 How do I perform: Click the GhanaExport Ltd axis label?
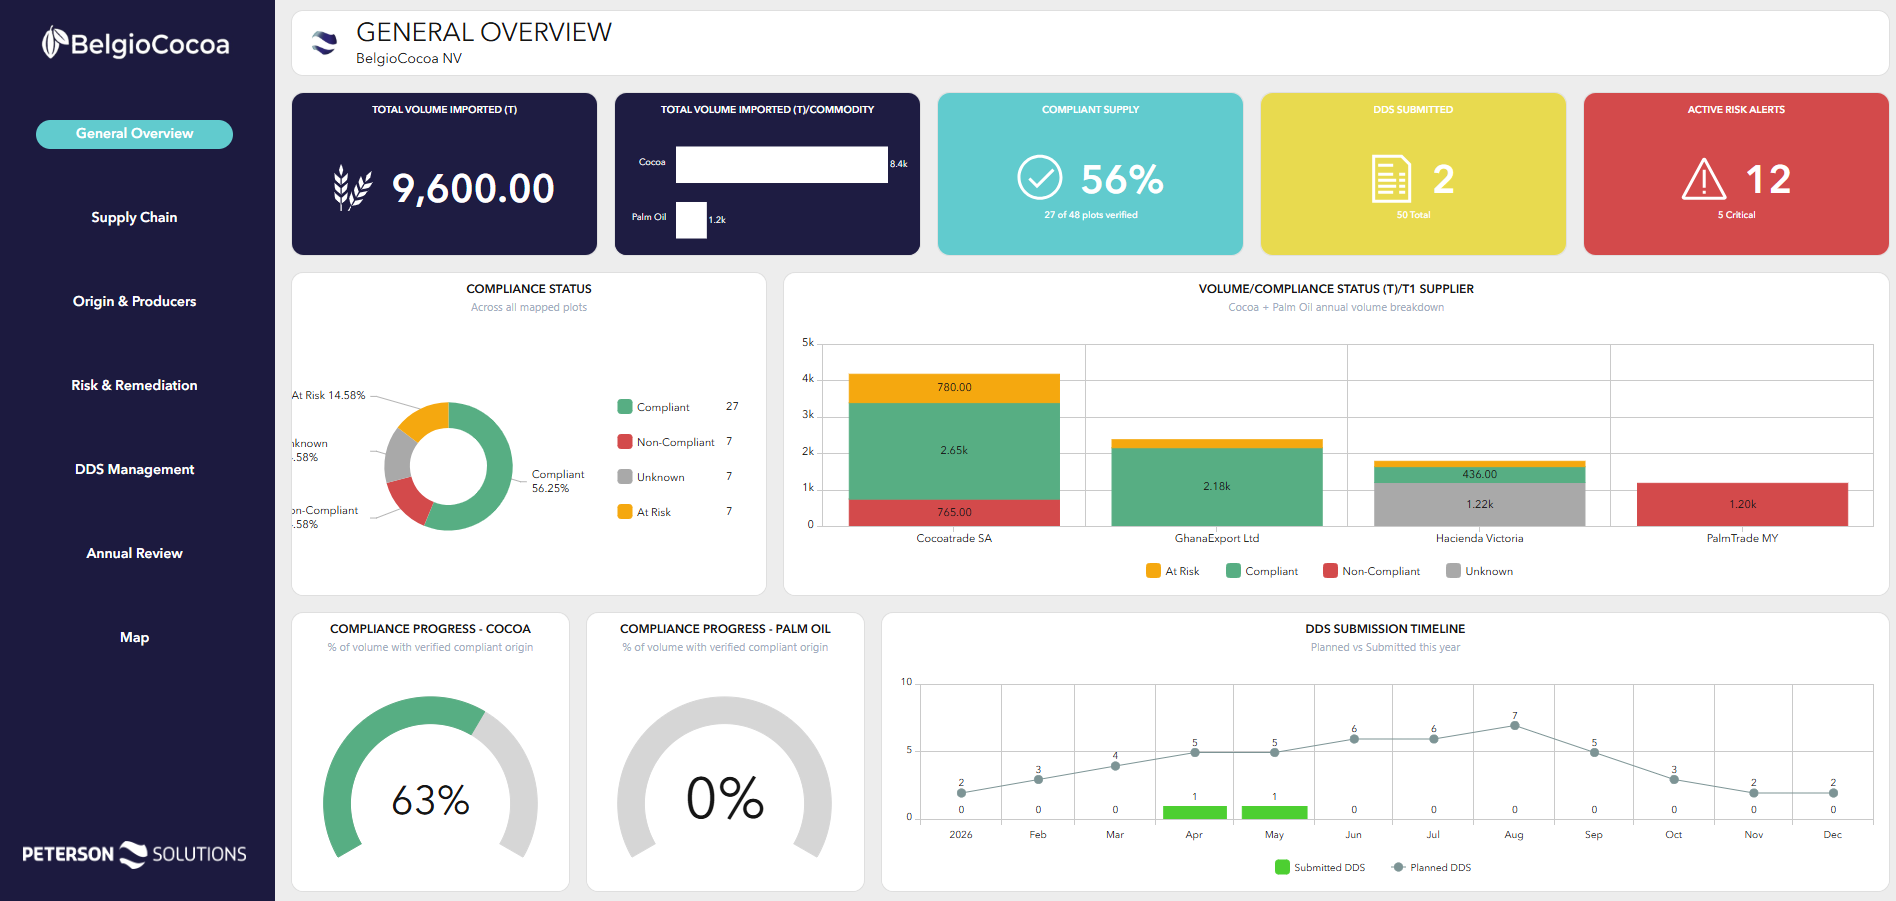click(x=1217, y=538)
